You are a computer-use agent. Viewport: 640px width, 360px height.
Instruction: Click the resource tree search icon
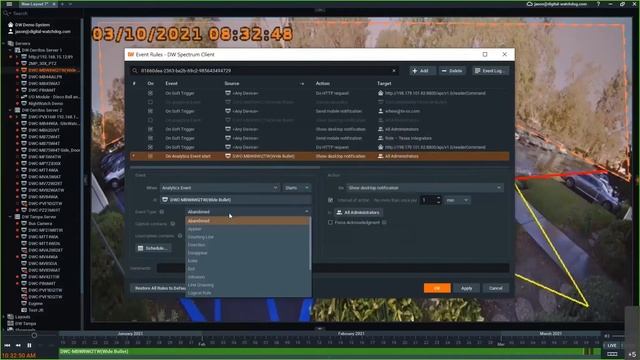[6, 13]
